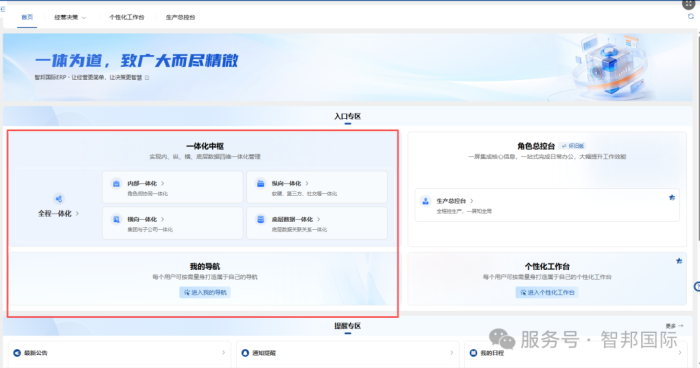Viewport: 700px width, 368px height.
Task: Click the 更多 link in 提醒专区
Action: pos(674,326)
